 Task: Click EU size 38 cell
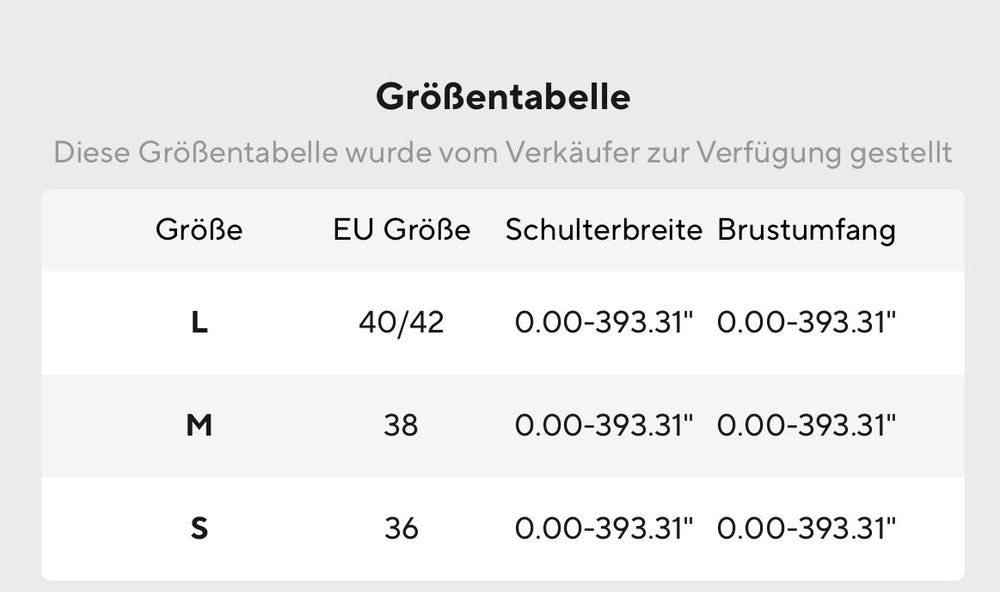click(401, 426)
